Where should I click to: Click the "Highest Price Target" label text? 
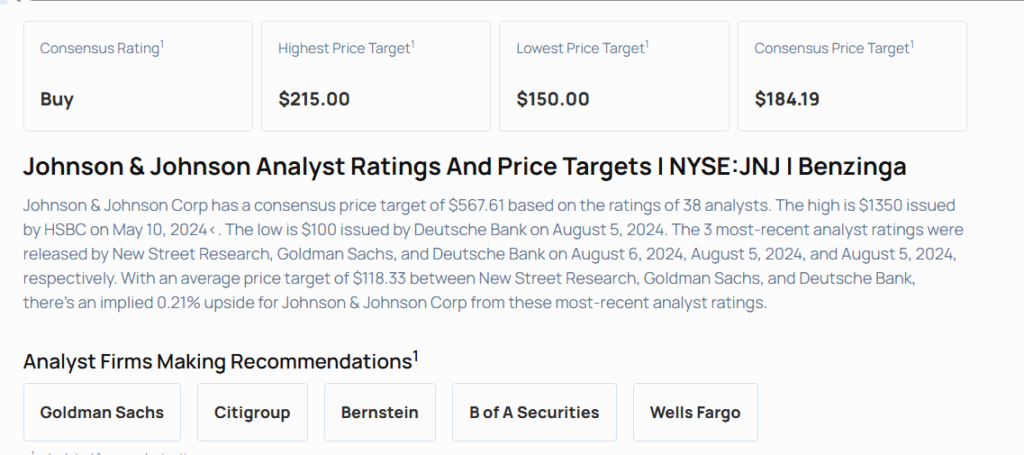click(343, 49)
